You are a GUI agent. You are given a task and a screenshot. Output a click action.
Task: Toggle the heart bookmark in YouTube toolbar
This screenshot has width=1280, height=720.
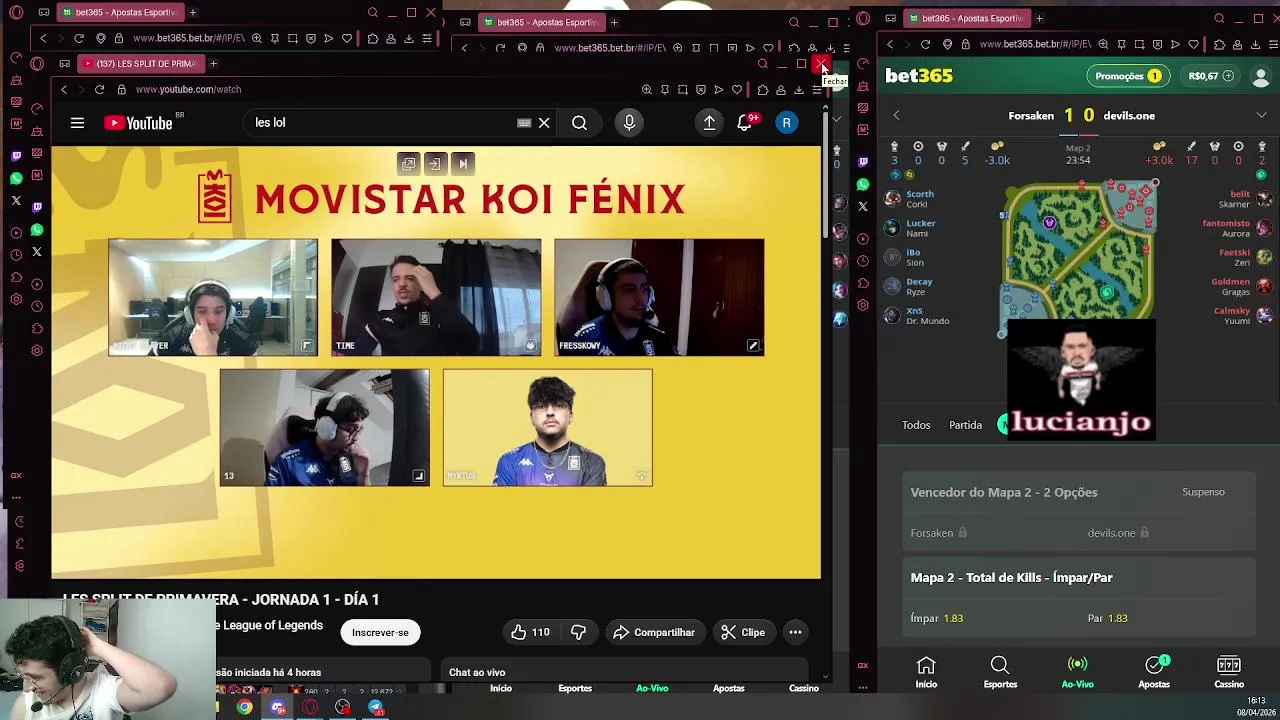click(737, 90)
